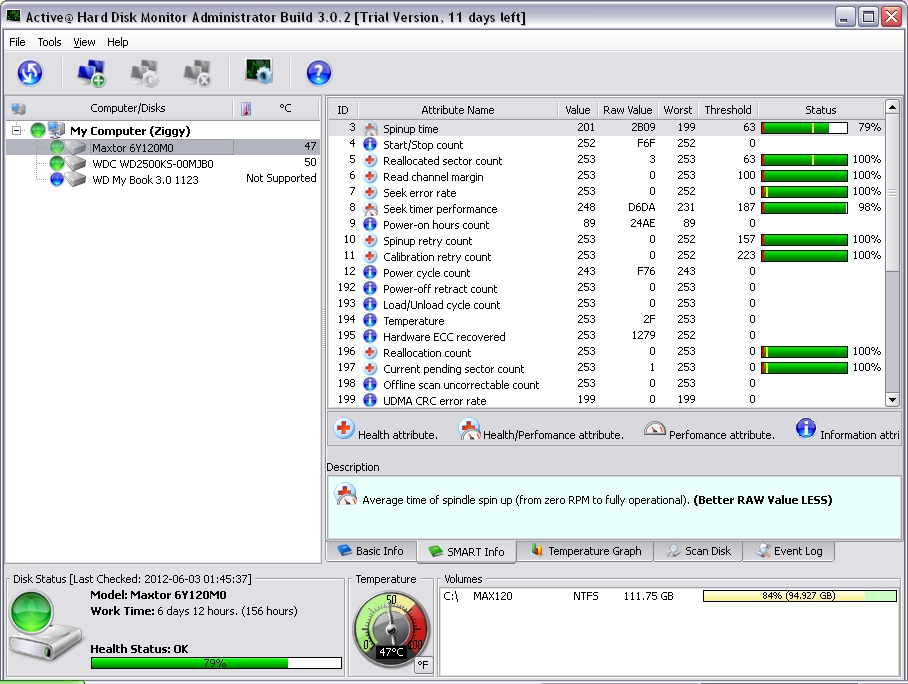Click the thermometer column header icon
Image resolution: width=908 pixels, height=684 pixels.
(x=246, y=108)
